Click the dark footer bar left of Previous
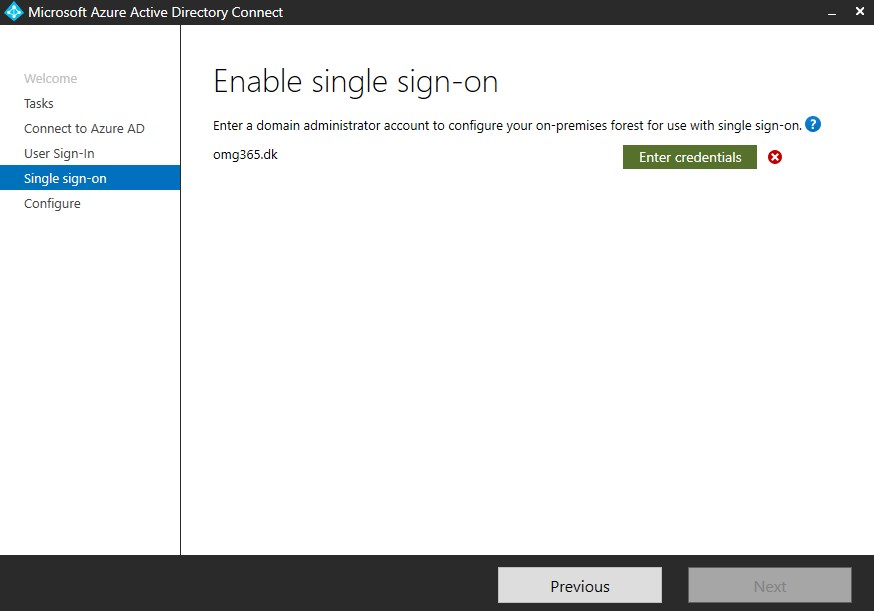This screenshot has width=874, height=611. pos(250,584)
